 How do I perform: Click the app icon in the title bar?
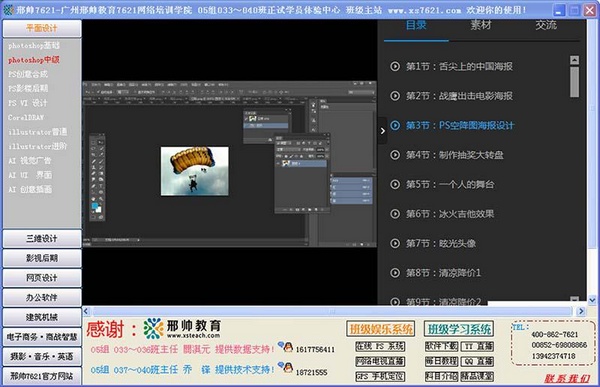coord(8,10)
